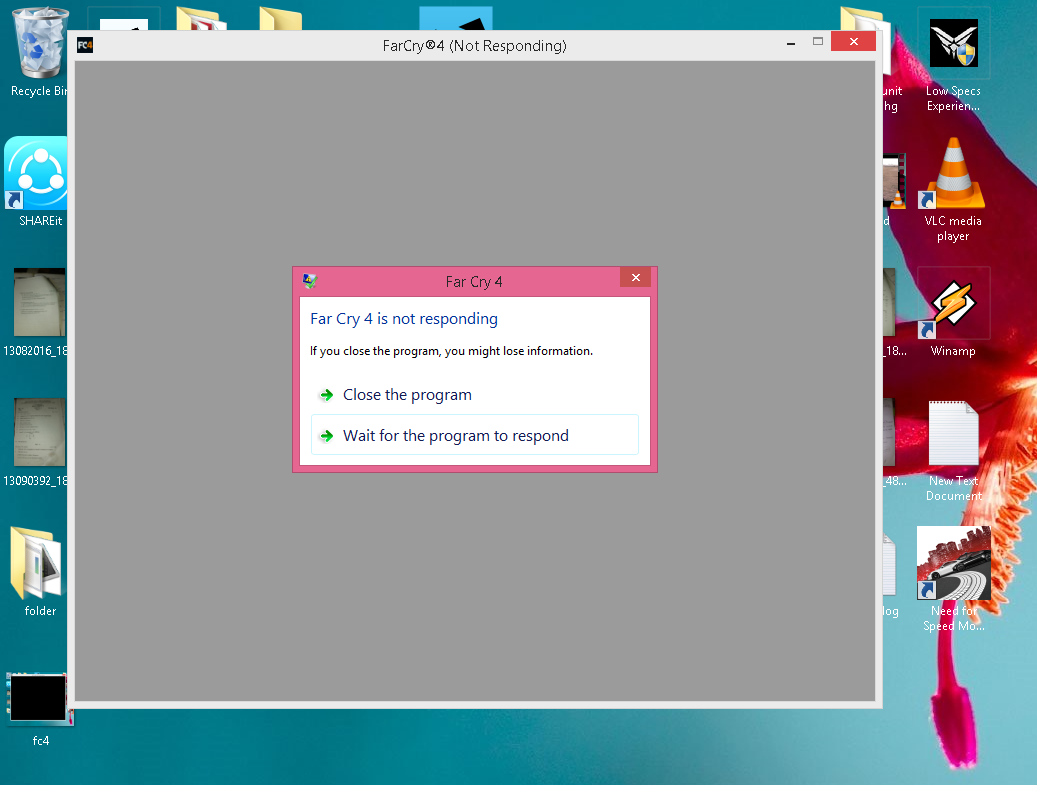1037x785 pixels.
Task: Minimize the FarCry 4 window
Action: click(x=790, y=43)
